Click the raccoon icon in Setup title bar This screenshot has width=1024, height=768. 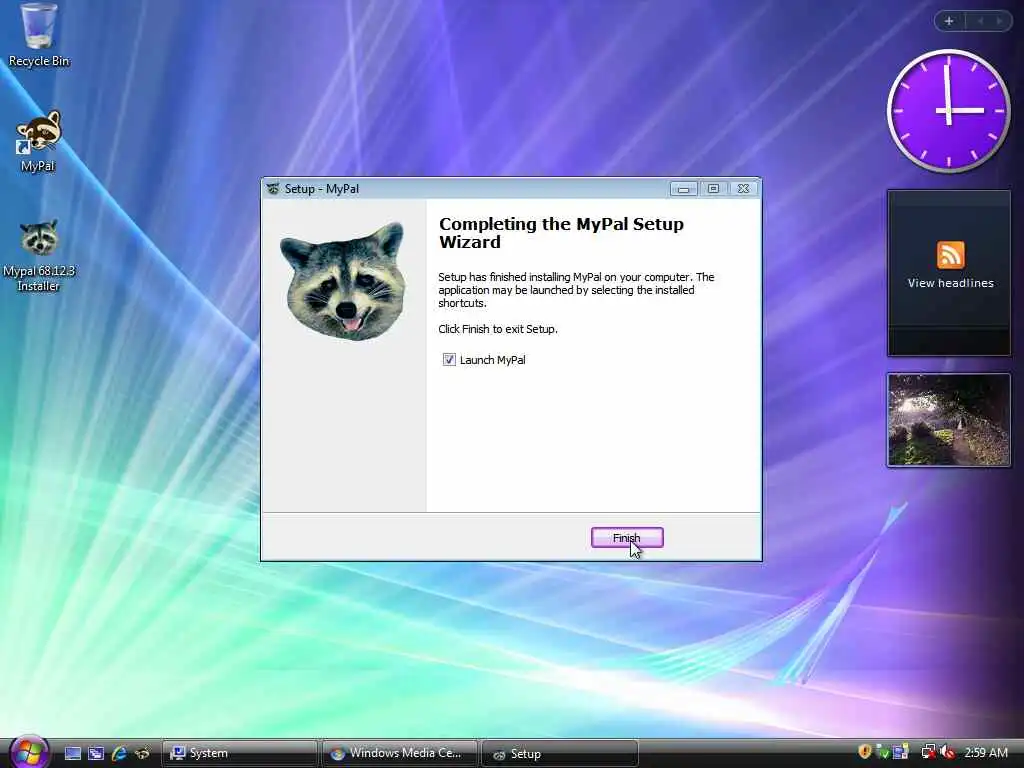pyautogui.click(x=272, y=189)
